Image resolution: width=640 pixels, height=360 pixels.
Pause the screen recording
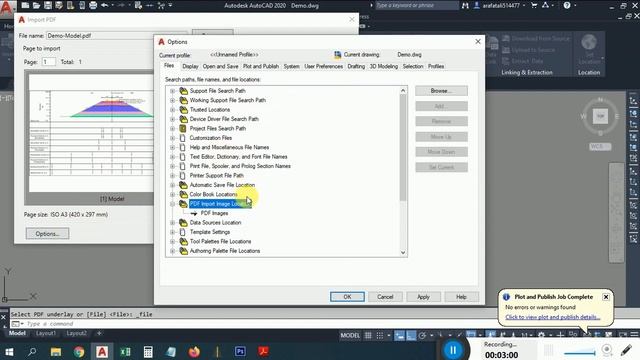point(453,350)
